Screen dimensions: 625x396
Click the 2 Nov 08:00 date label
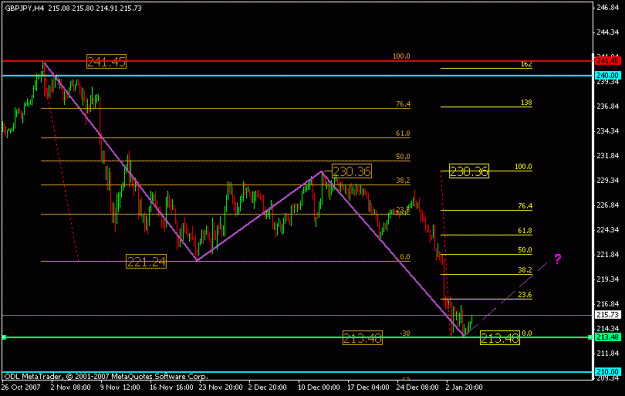[71, 387]
